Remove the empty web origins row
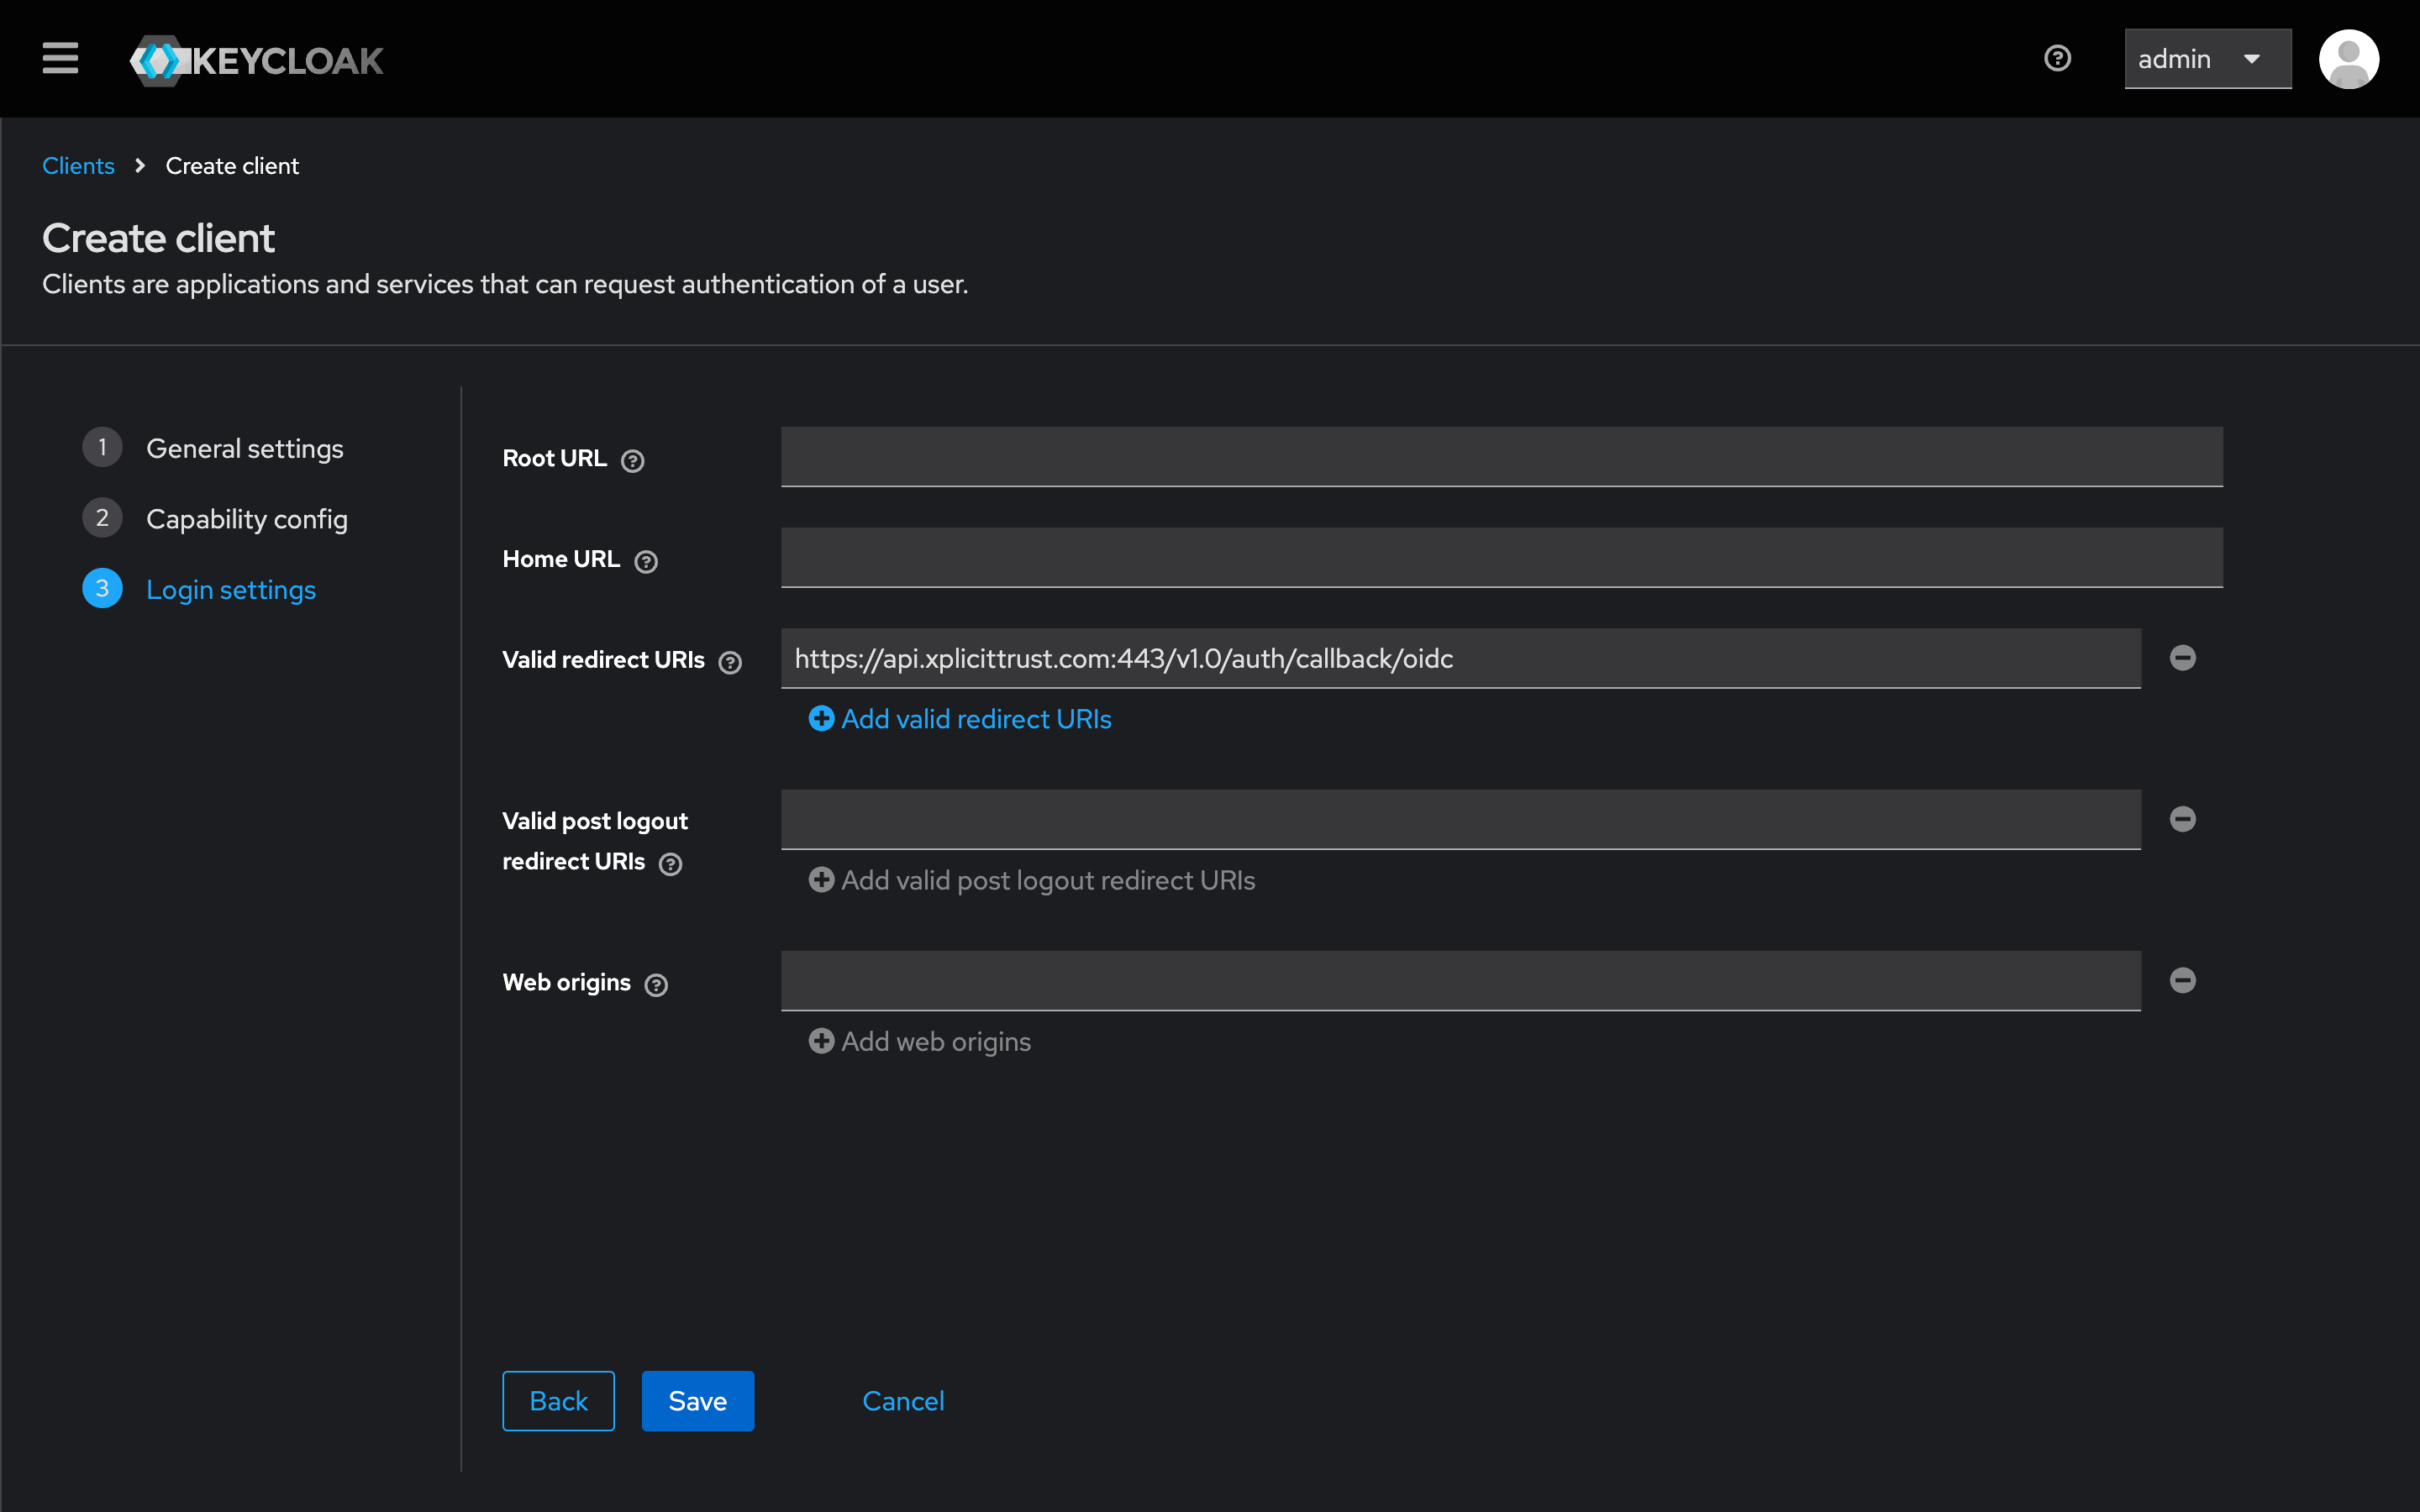 [2183, 981]
